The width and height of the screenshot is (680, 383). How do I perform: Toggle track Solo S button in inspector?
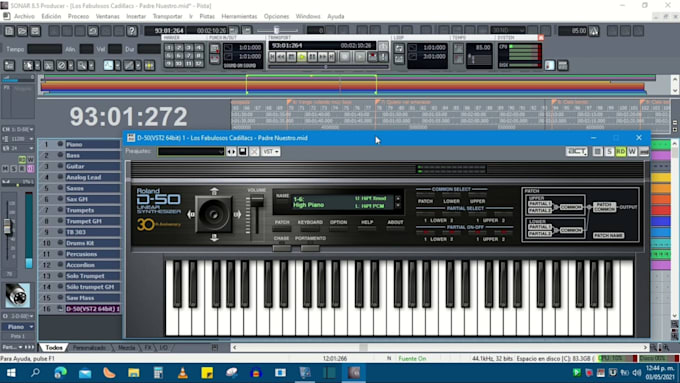(13, 168)
